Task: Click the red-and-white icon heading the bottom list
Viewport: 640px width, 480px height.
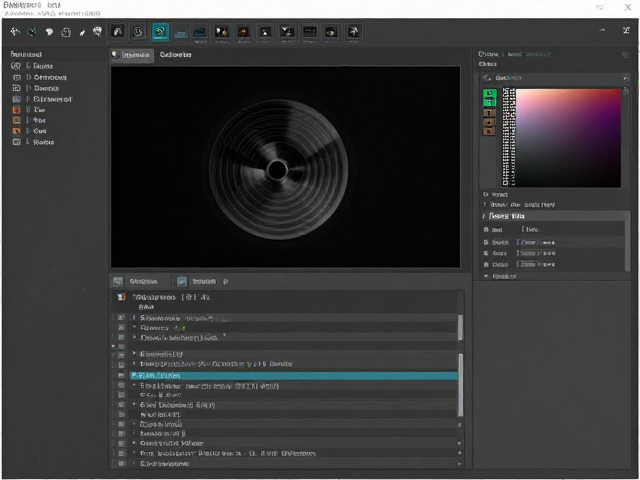Action: pyautogui.click(x=121, y=297)
